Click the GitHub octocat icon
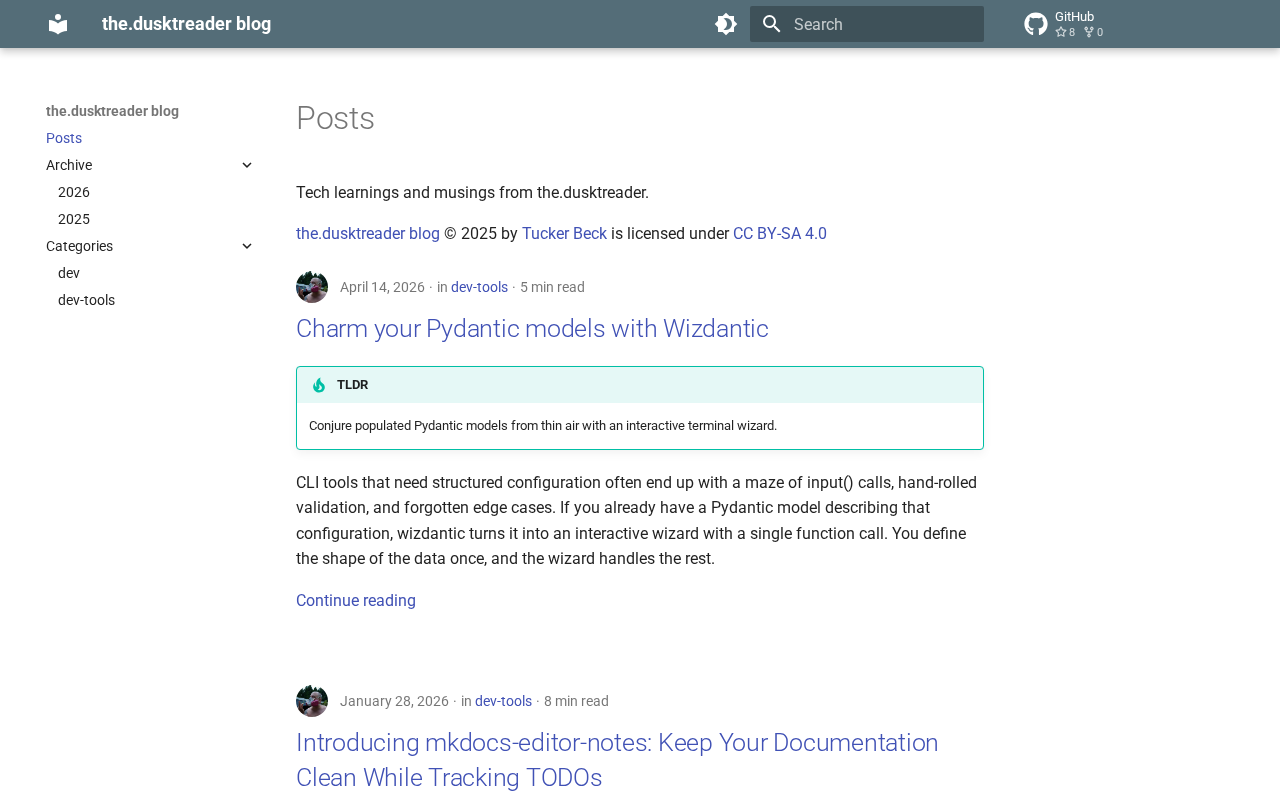This screenshot has width=1280, height=800. click(1036, 24)
